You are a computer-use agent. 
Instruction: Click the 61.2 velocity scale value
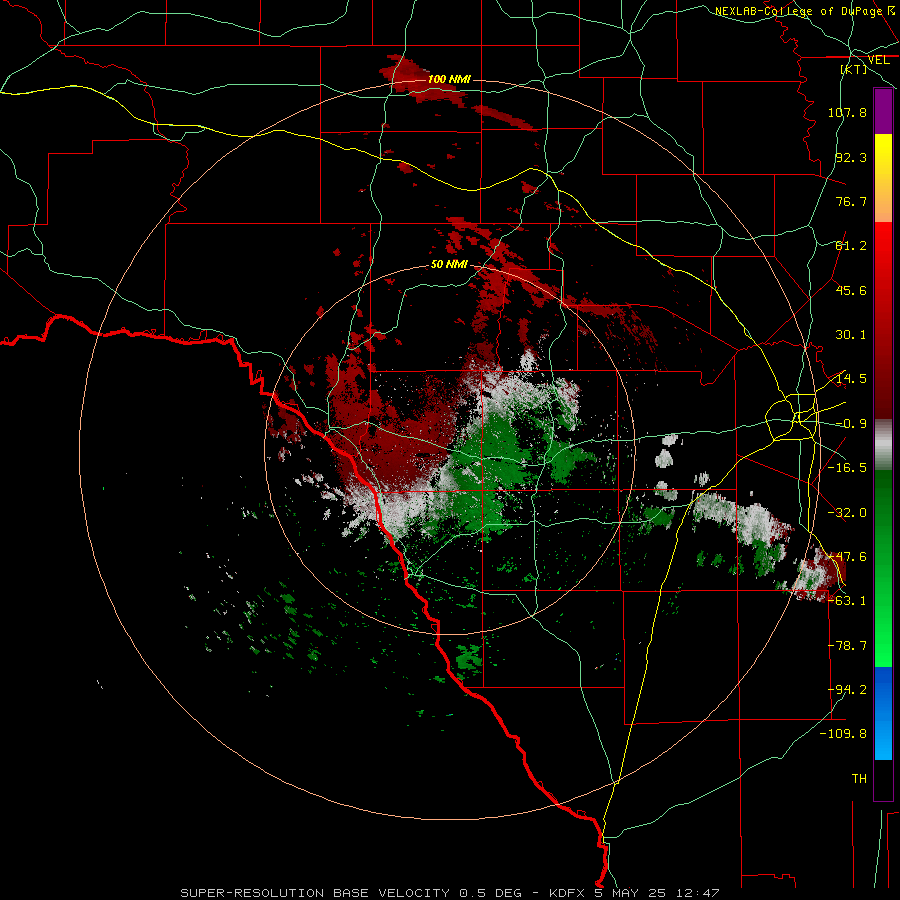851,246
